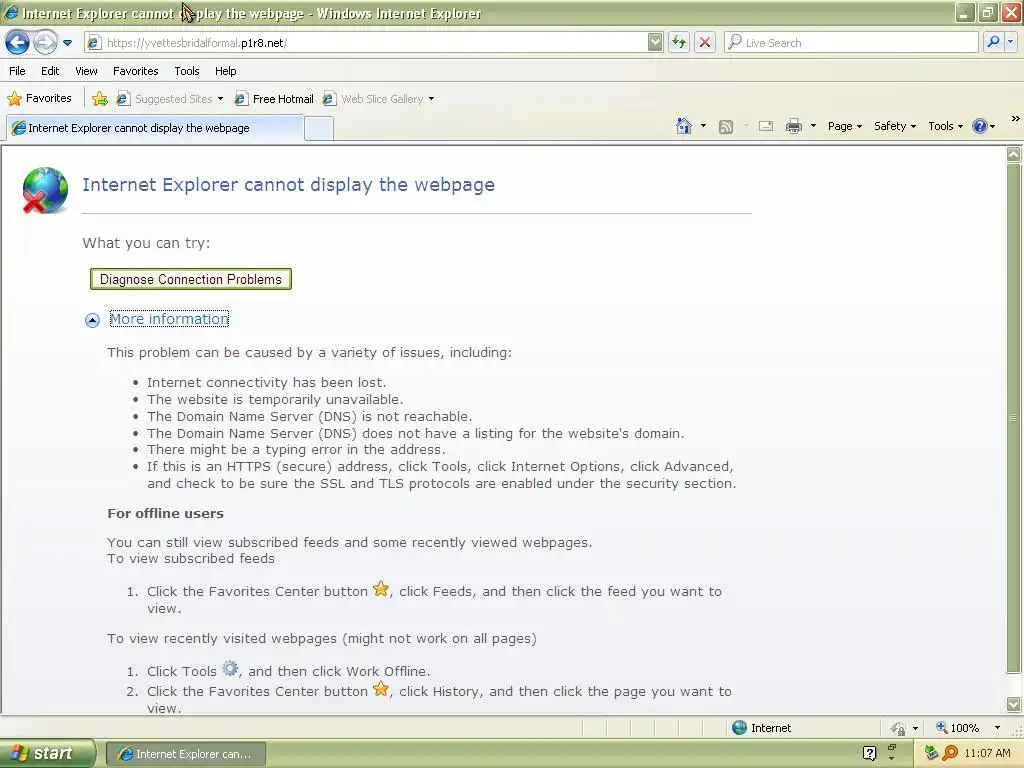1024x768 pixels.
Task: Expand the zoom level dropdown arrow
Action: coord(997,728)
